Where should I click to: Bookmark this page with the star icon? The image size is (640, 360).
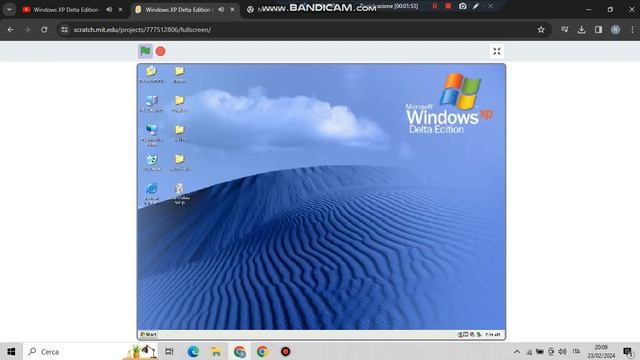pos(541,29)
